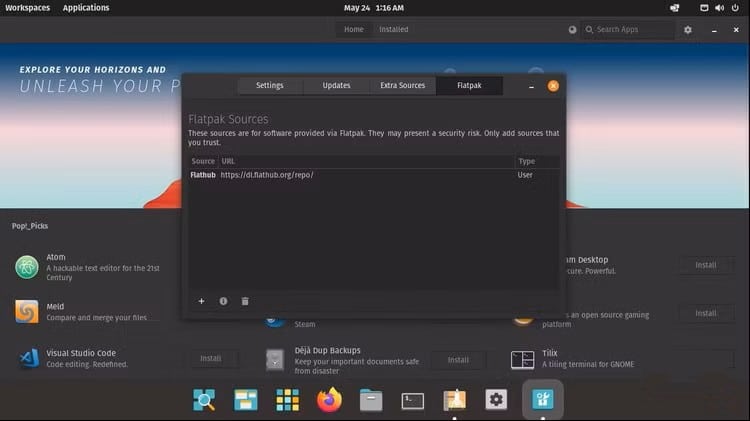Image resolution: width=750 pixels, height=421 pixels.
Task: Open Tilix app title
Action: [550, 353]
